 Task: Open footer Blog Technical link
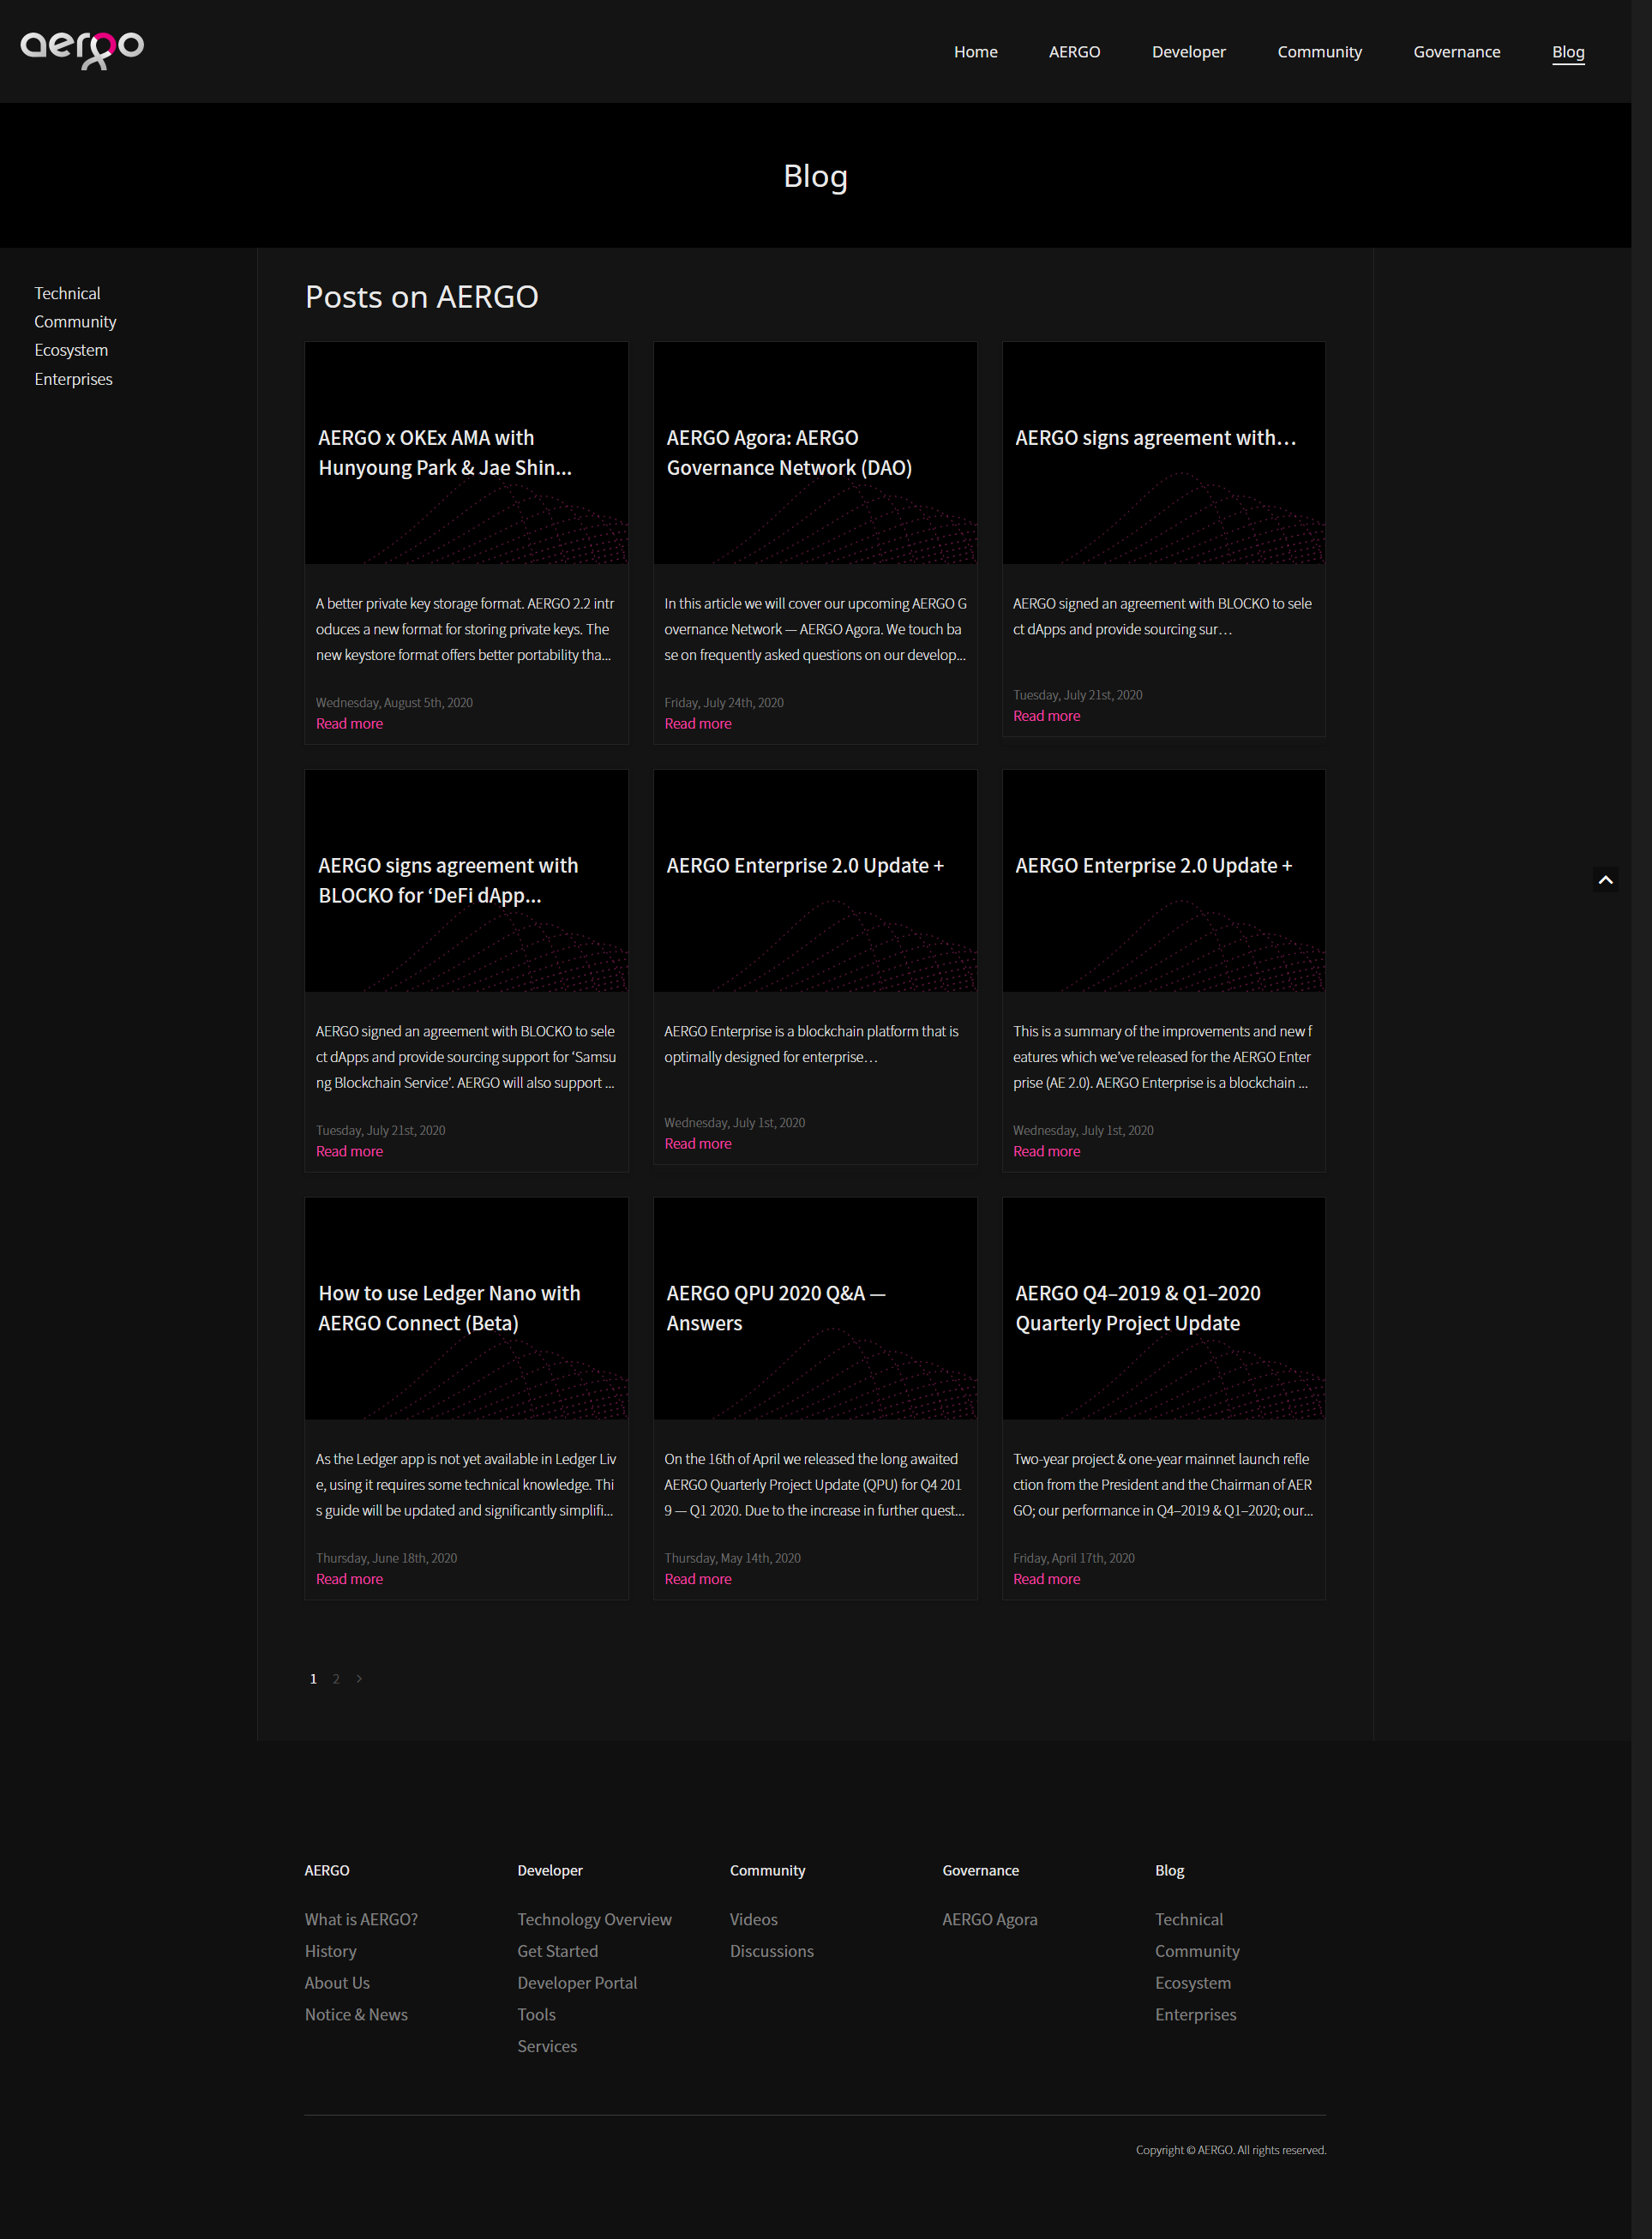click(x=1188, y=1919)
